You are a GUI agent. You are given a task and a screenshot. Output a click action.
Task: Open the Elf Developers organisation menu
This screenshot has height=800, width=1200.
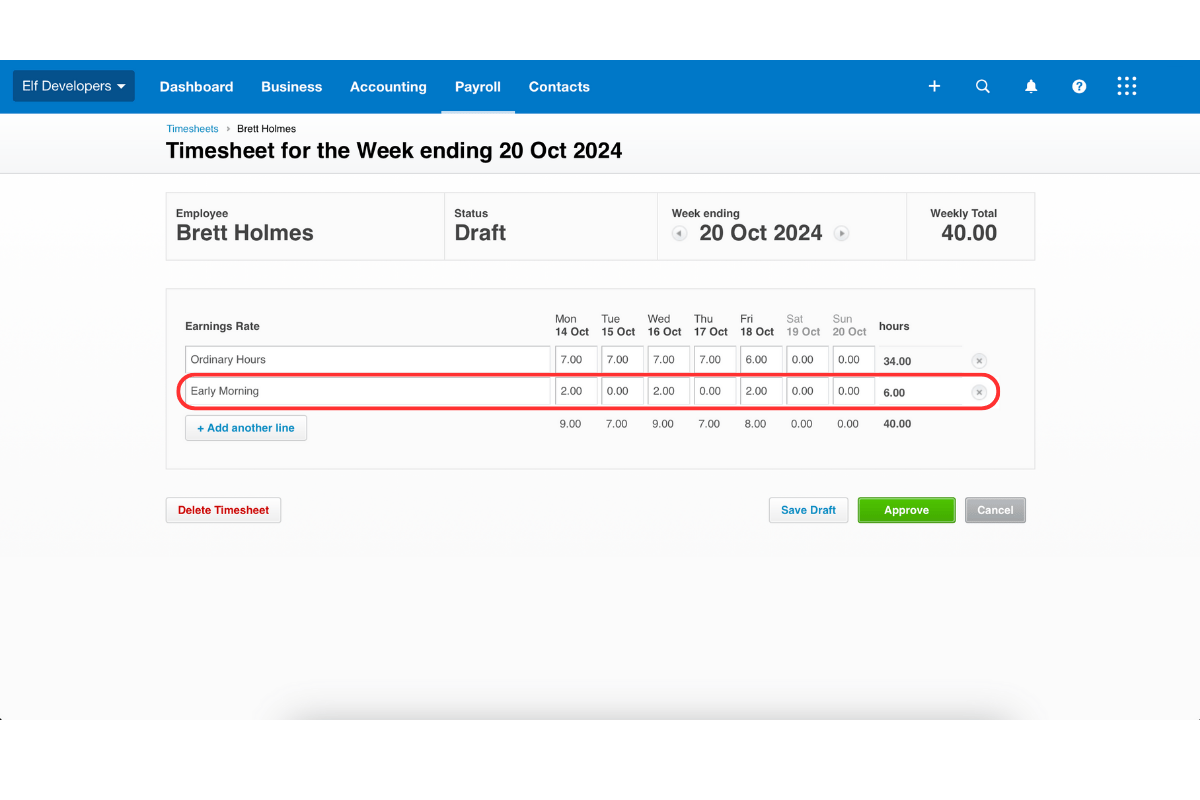73,85
